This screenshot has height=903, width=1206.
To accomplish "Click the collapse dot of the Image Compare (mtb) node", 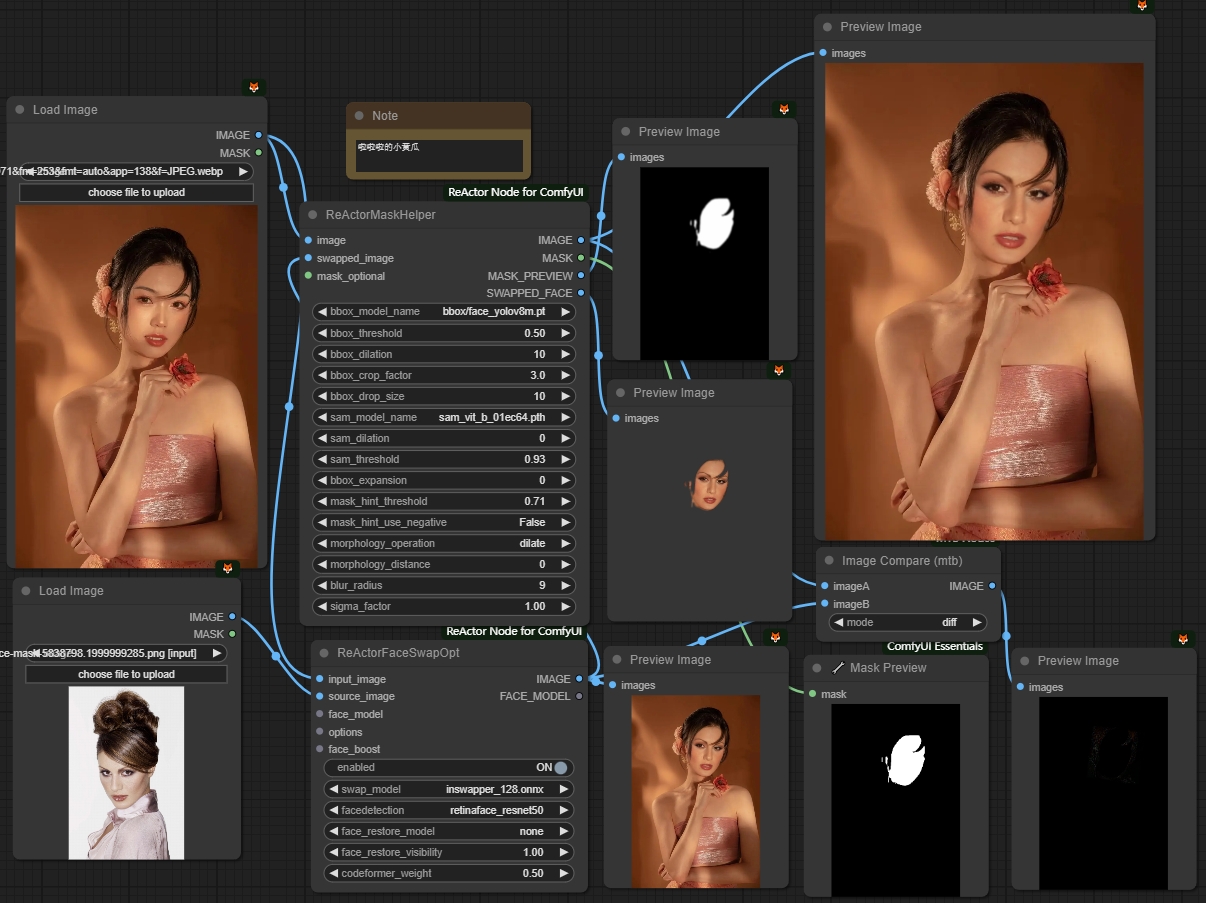I will tap(828, 562).
